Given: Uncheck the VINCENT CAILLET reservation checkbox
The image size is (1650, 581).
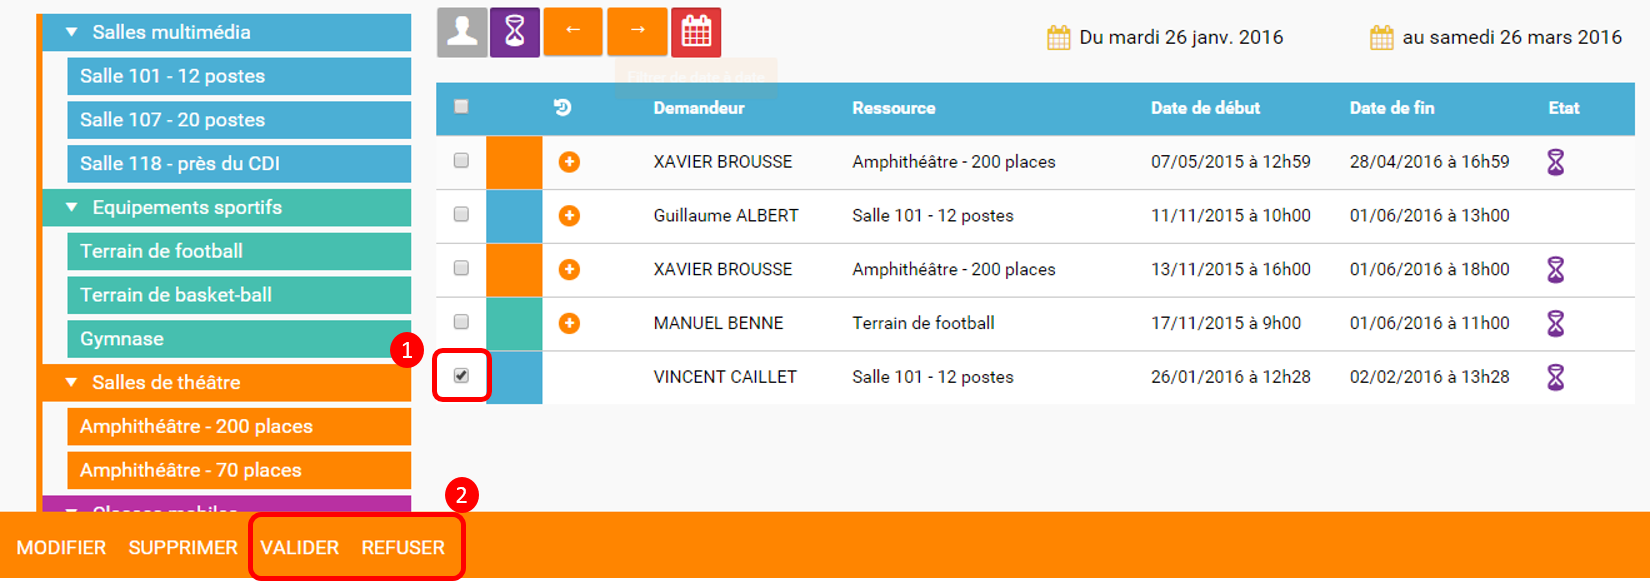Looking at the screenshot, I should tap(461, 376).
